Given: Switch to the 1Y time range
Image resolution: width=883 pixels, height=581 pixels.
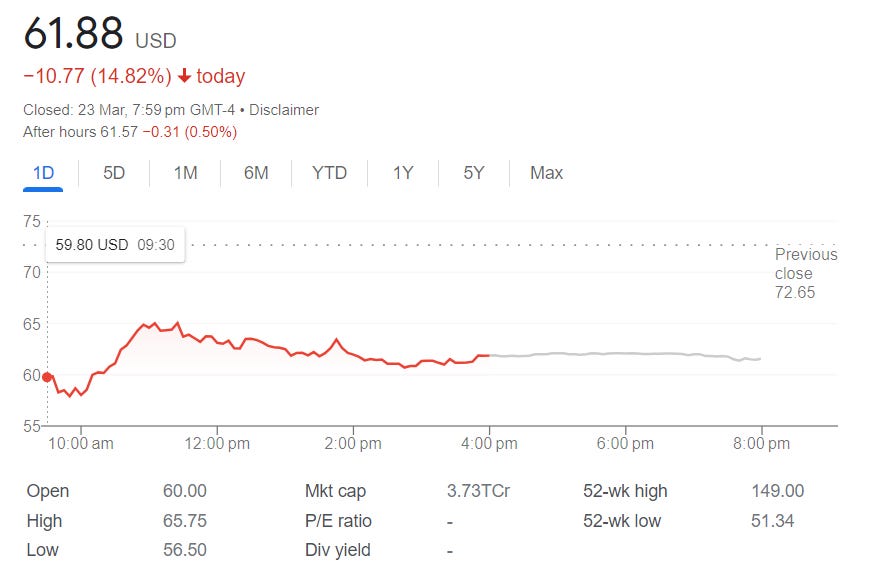Looking at the screenshot, I should (x=404, y=173).
